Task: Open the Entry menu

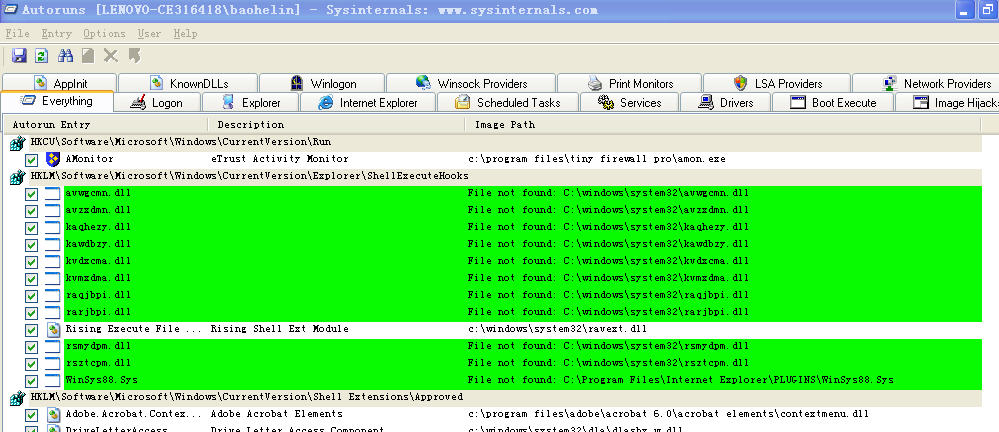Action: pos(56,34)
